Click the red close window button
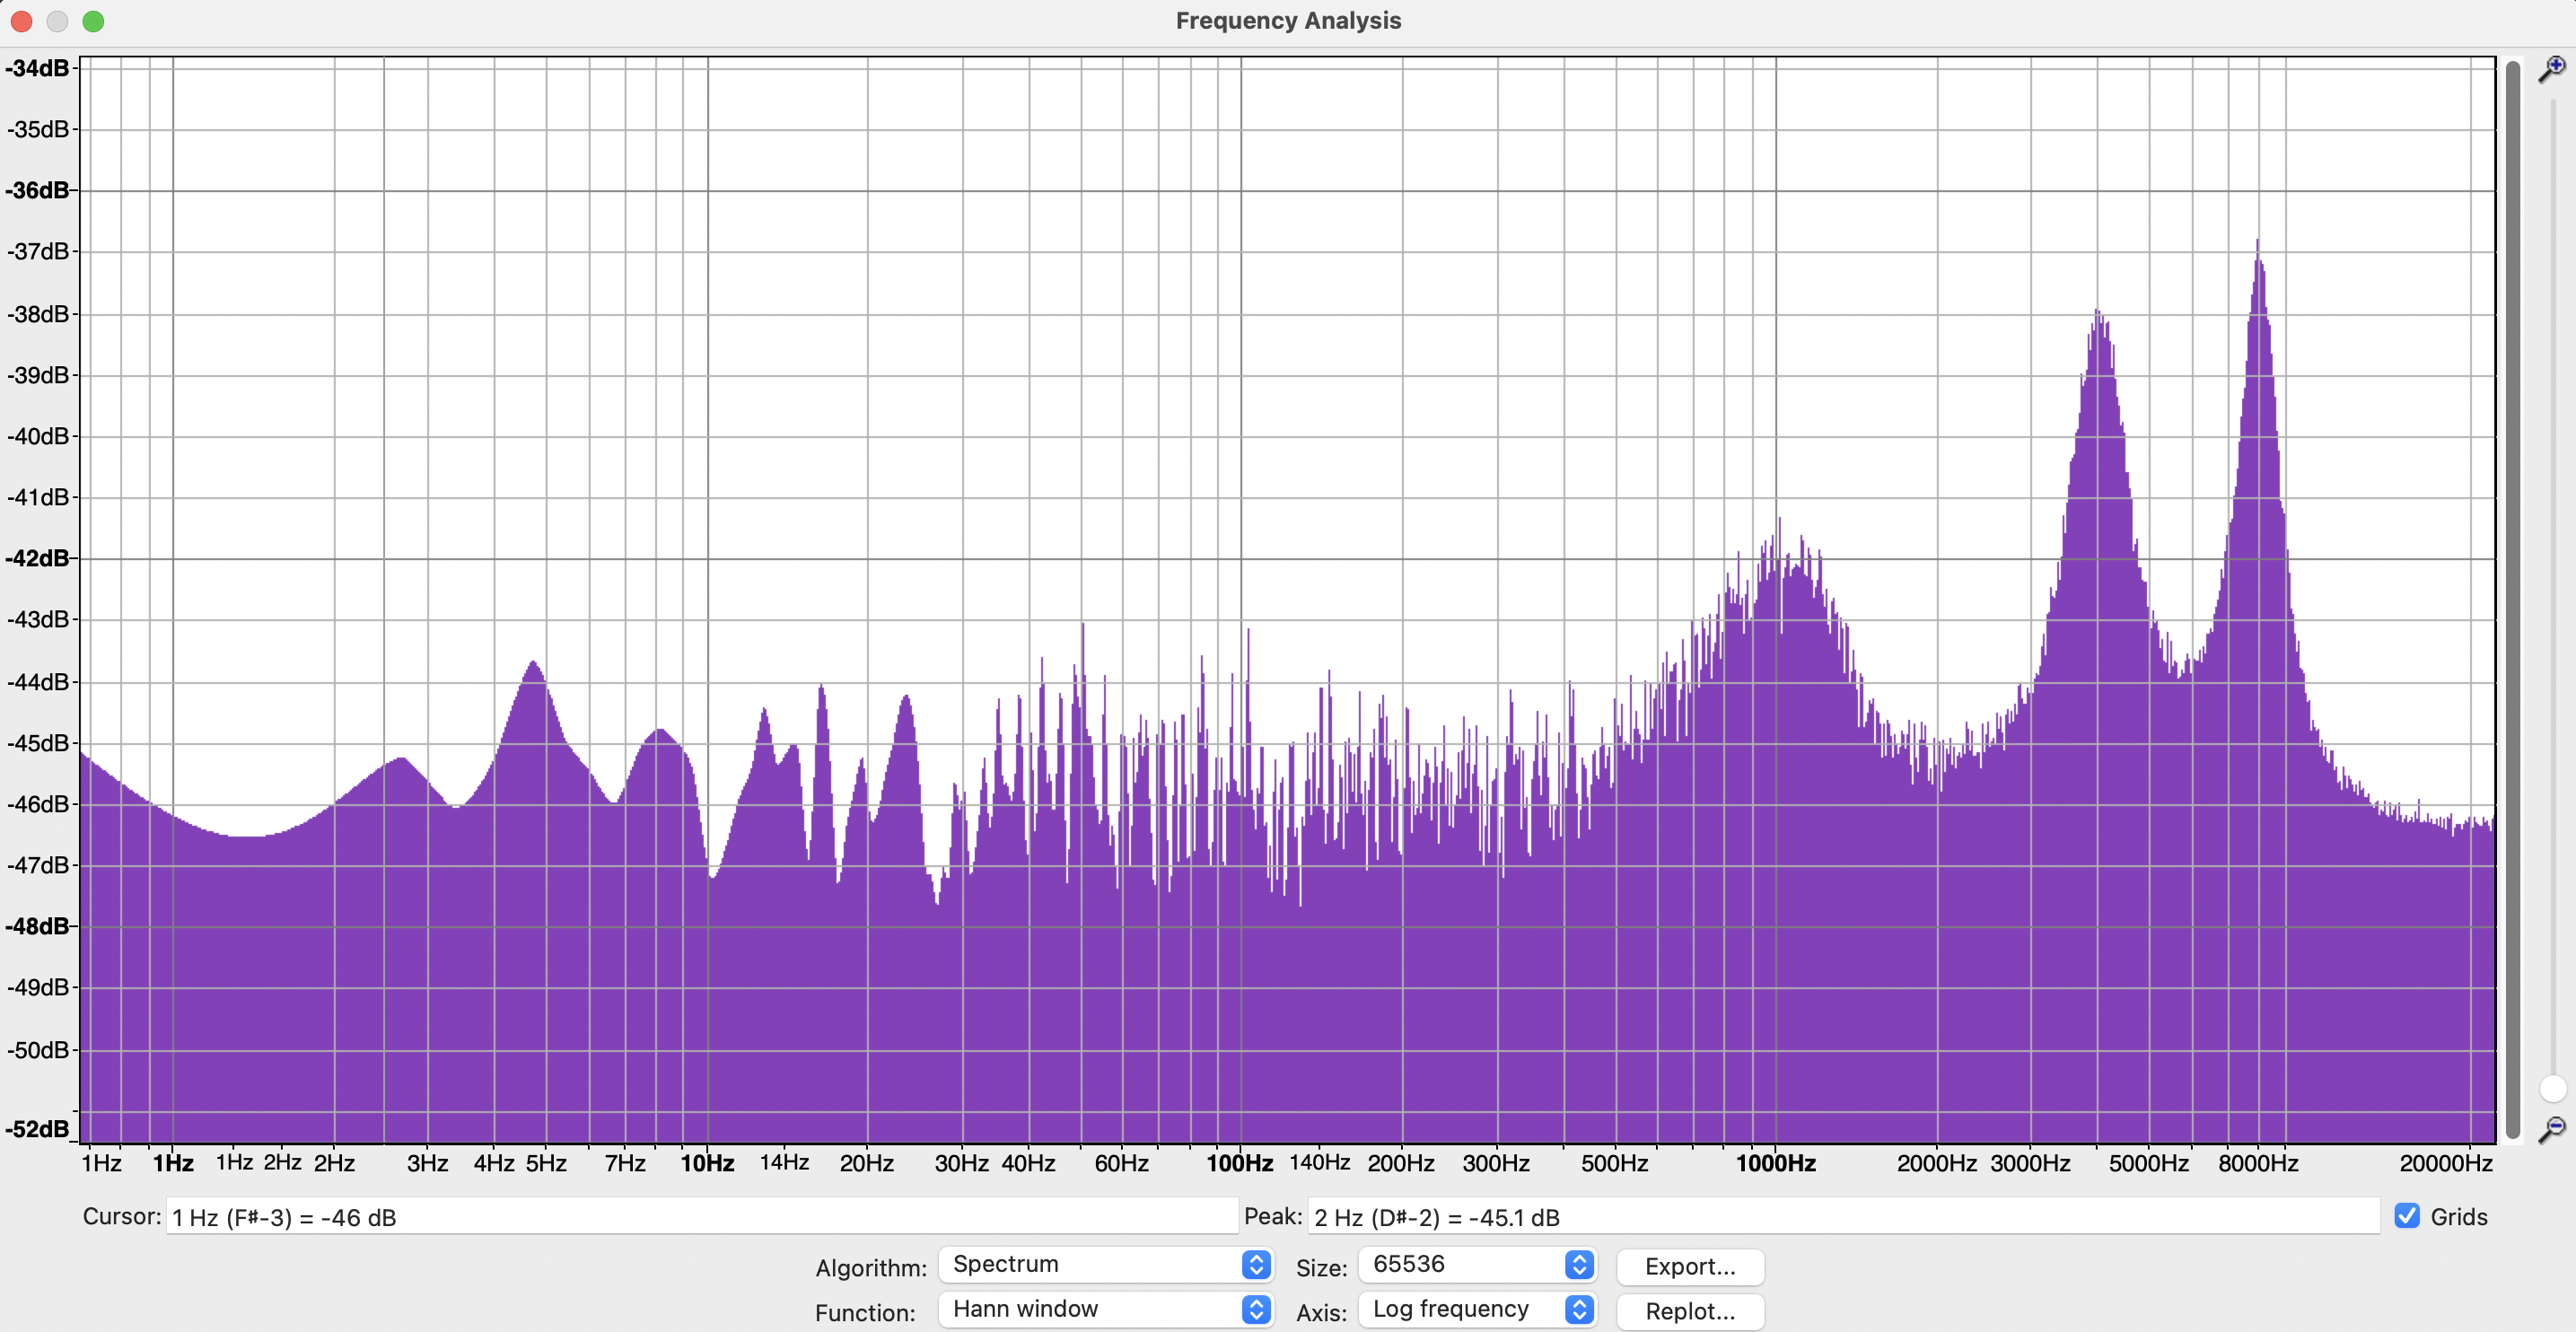Viewport: 2576px width, 1332px height. [21, 21]
